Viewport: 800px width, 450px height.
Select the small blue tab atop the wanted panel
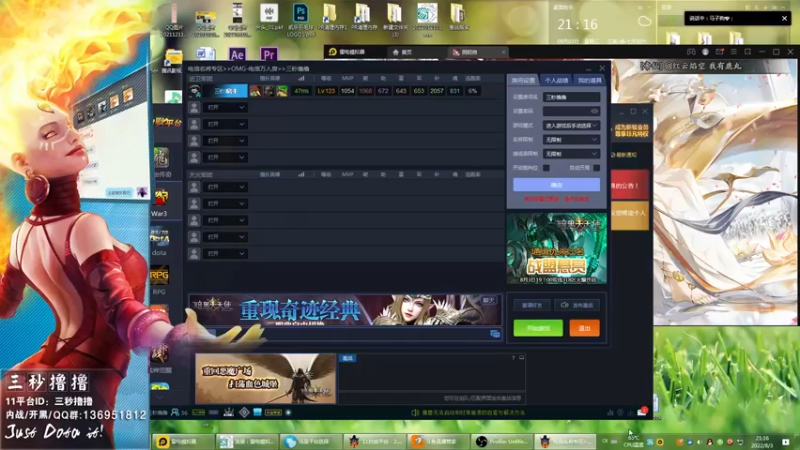click(x=347, y=358)
